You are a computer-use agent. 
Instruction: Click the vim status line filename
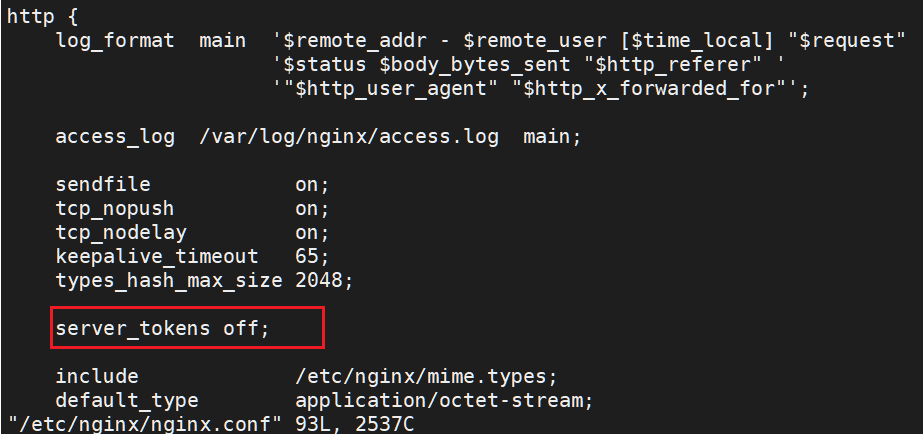point(145,425)
